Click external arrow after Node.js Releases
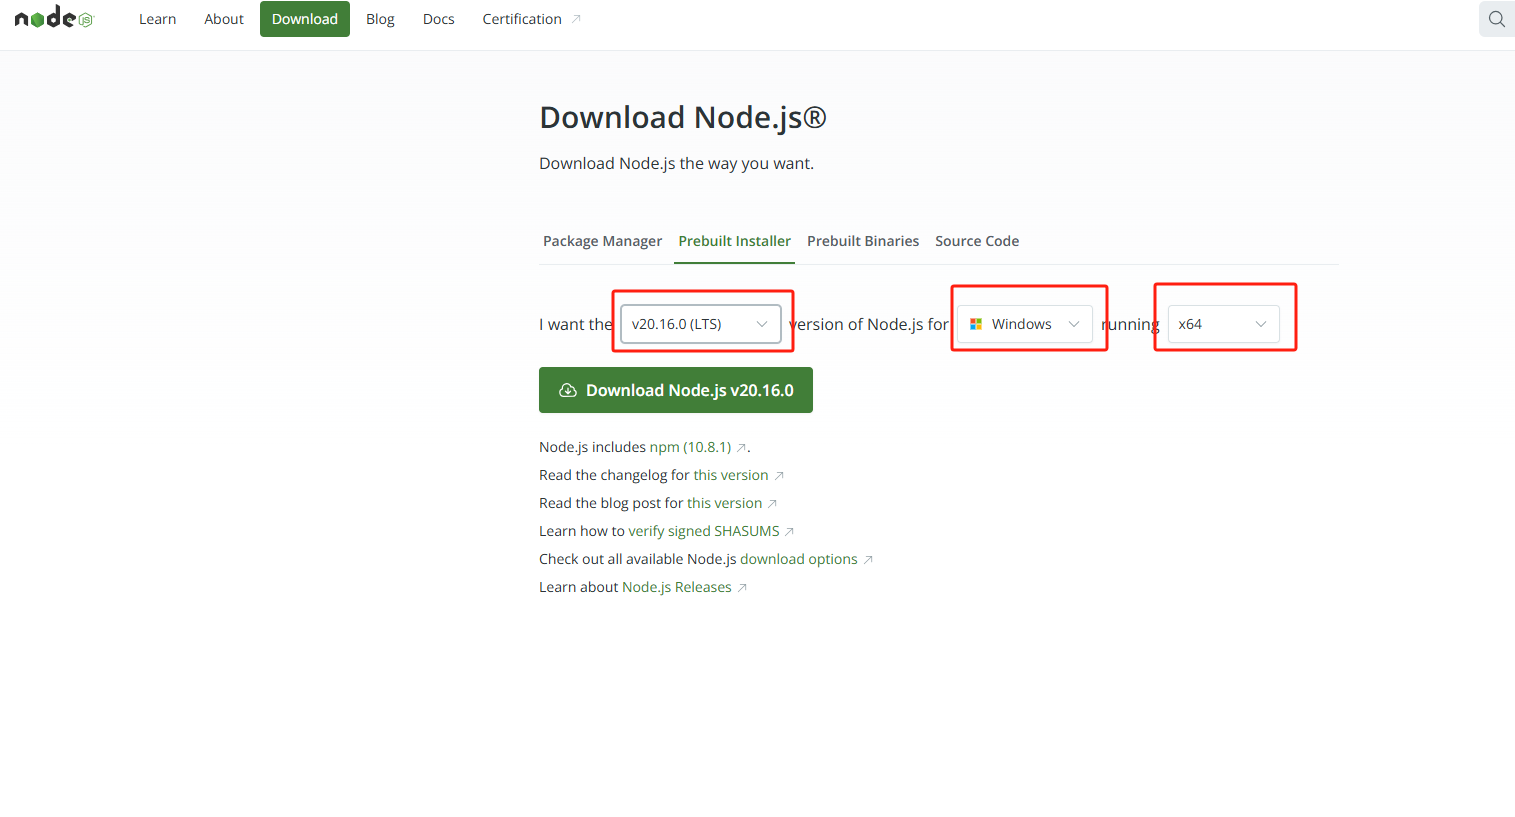1515x817 pixels. click(742, 588)
